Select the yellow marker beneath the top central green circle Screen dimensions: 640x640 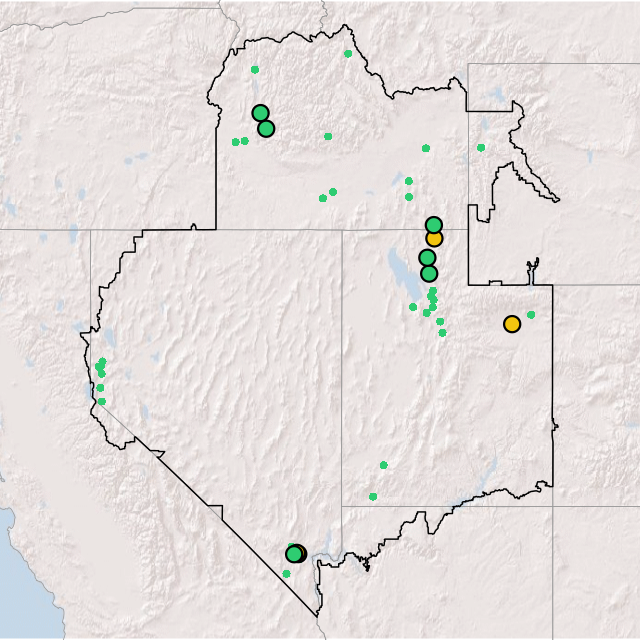(434, 238)
